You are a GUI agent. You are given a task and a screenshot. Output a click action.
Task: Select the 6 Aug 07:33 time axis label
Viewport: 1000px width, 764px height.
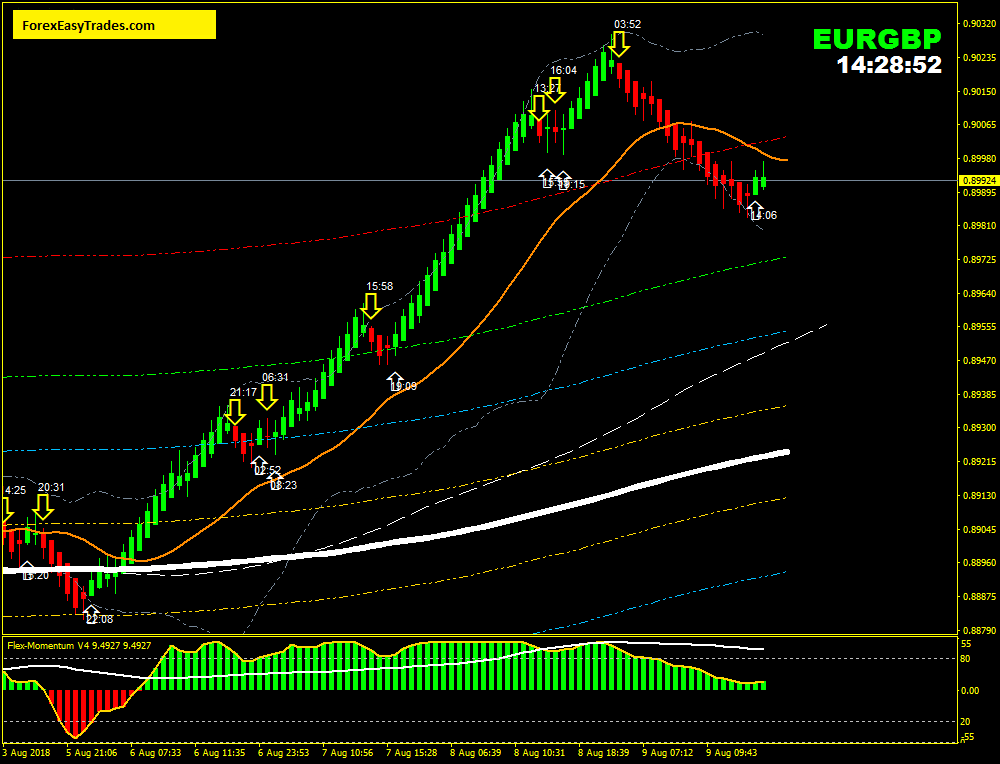(x=155, y=752)
